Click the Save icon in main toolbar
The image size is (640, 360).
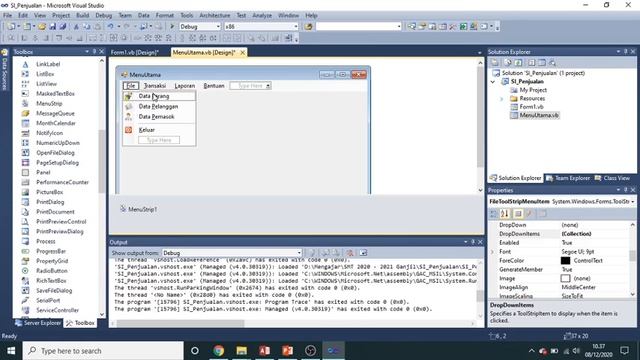click(53, 27)
